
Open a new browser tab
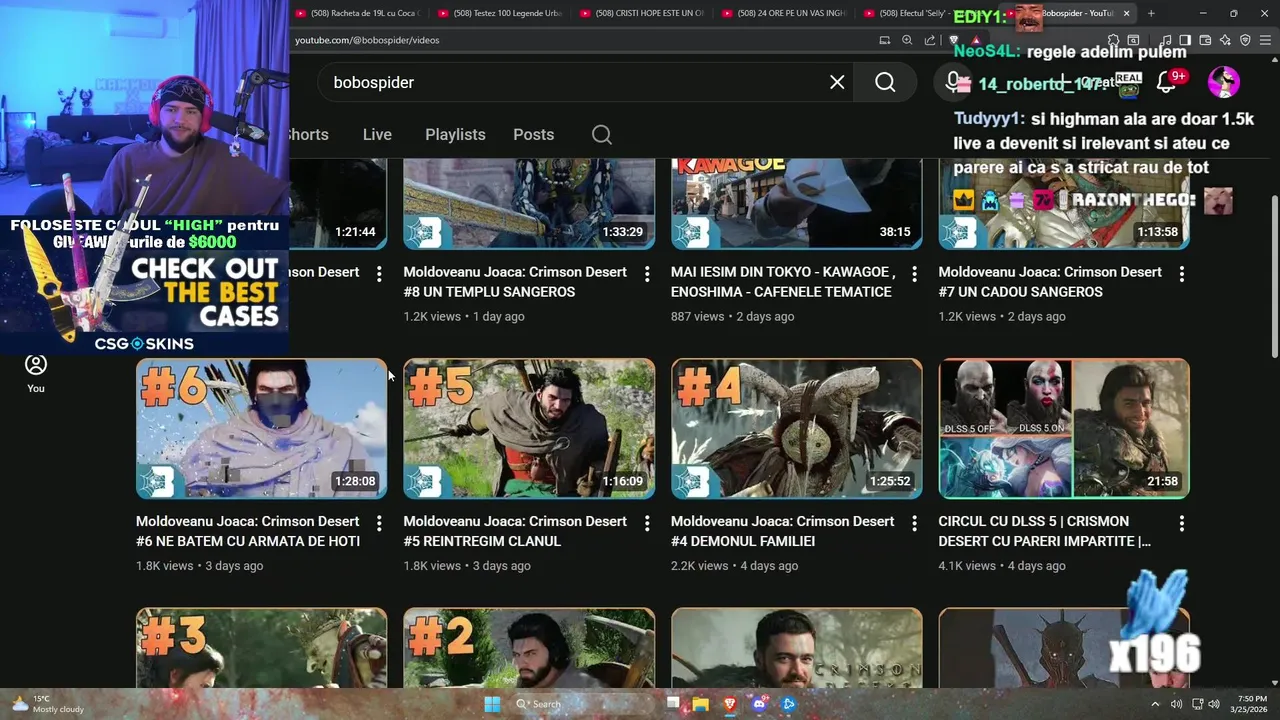1151,13
